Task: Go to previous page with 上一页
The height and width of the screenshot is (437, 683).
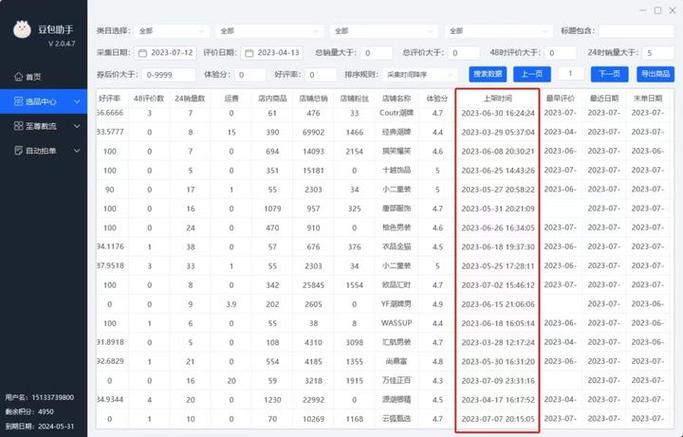Action: [x=532, y=74]
